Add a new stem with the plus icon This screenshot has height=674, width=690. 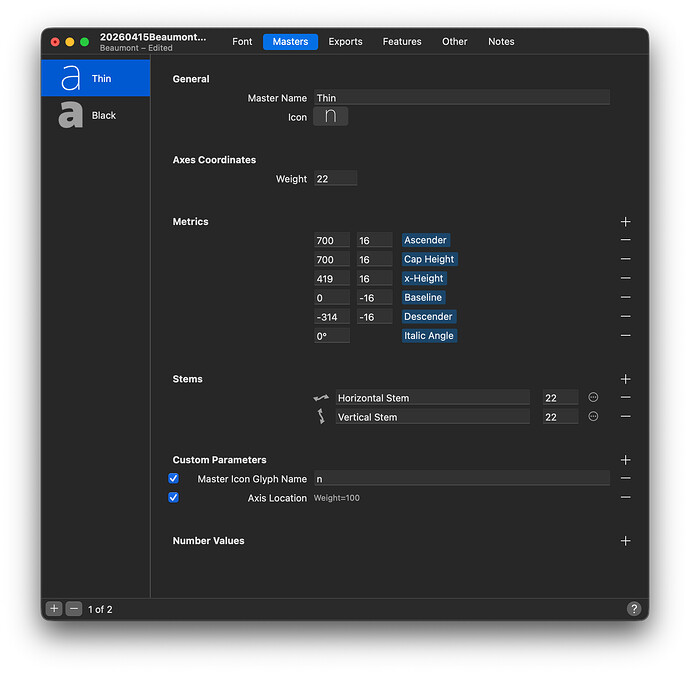tap(625, 380)
